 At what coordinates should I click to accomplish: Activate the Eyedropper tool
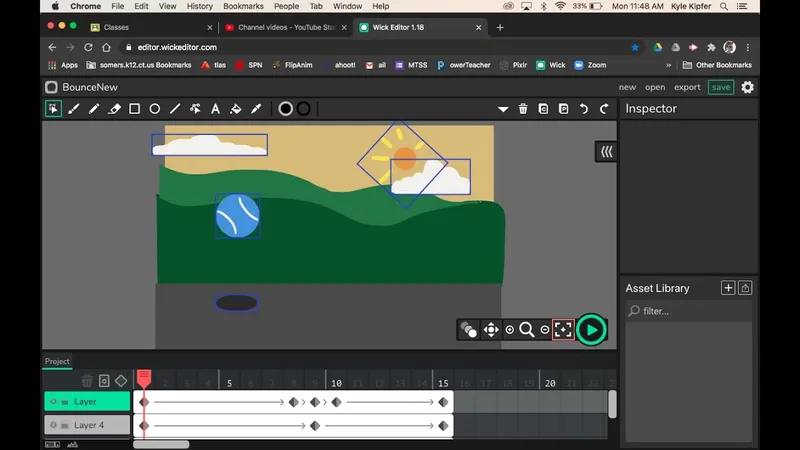click(x=256, y=109)
